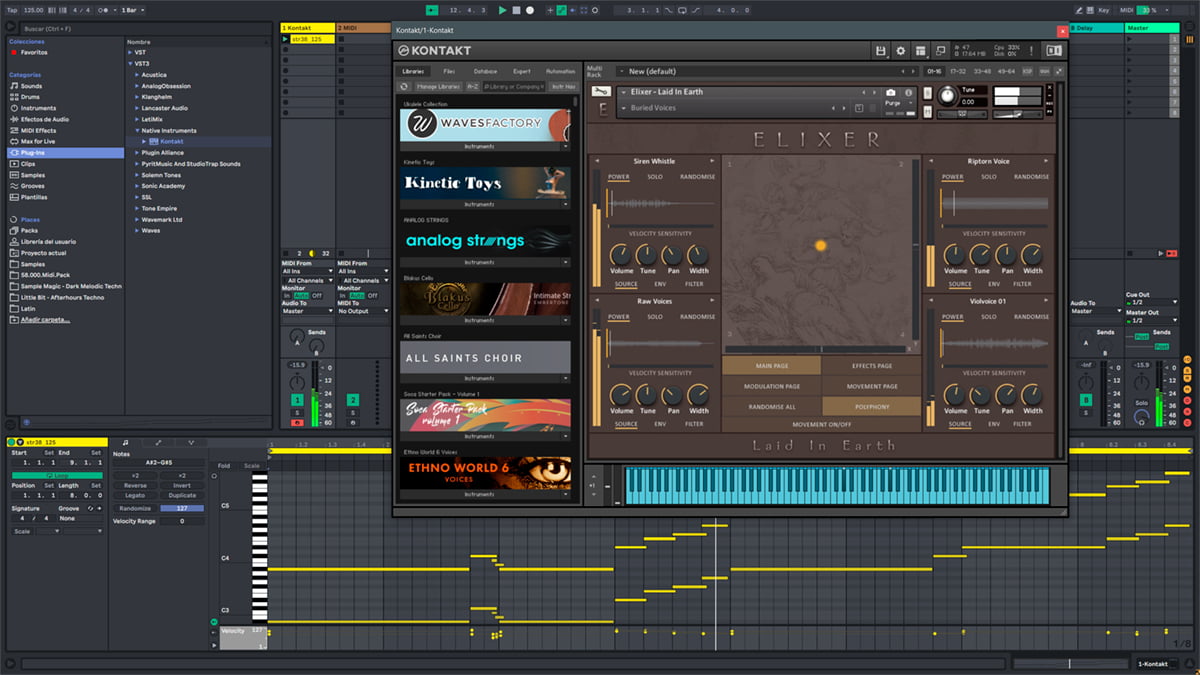Screen dimensions: 1200x675
Task: Toggle POWER on Violvoice 01 layer
Action: coord(952,317)
